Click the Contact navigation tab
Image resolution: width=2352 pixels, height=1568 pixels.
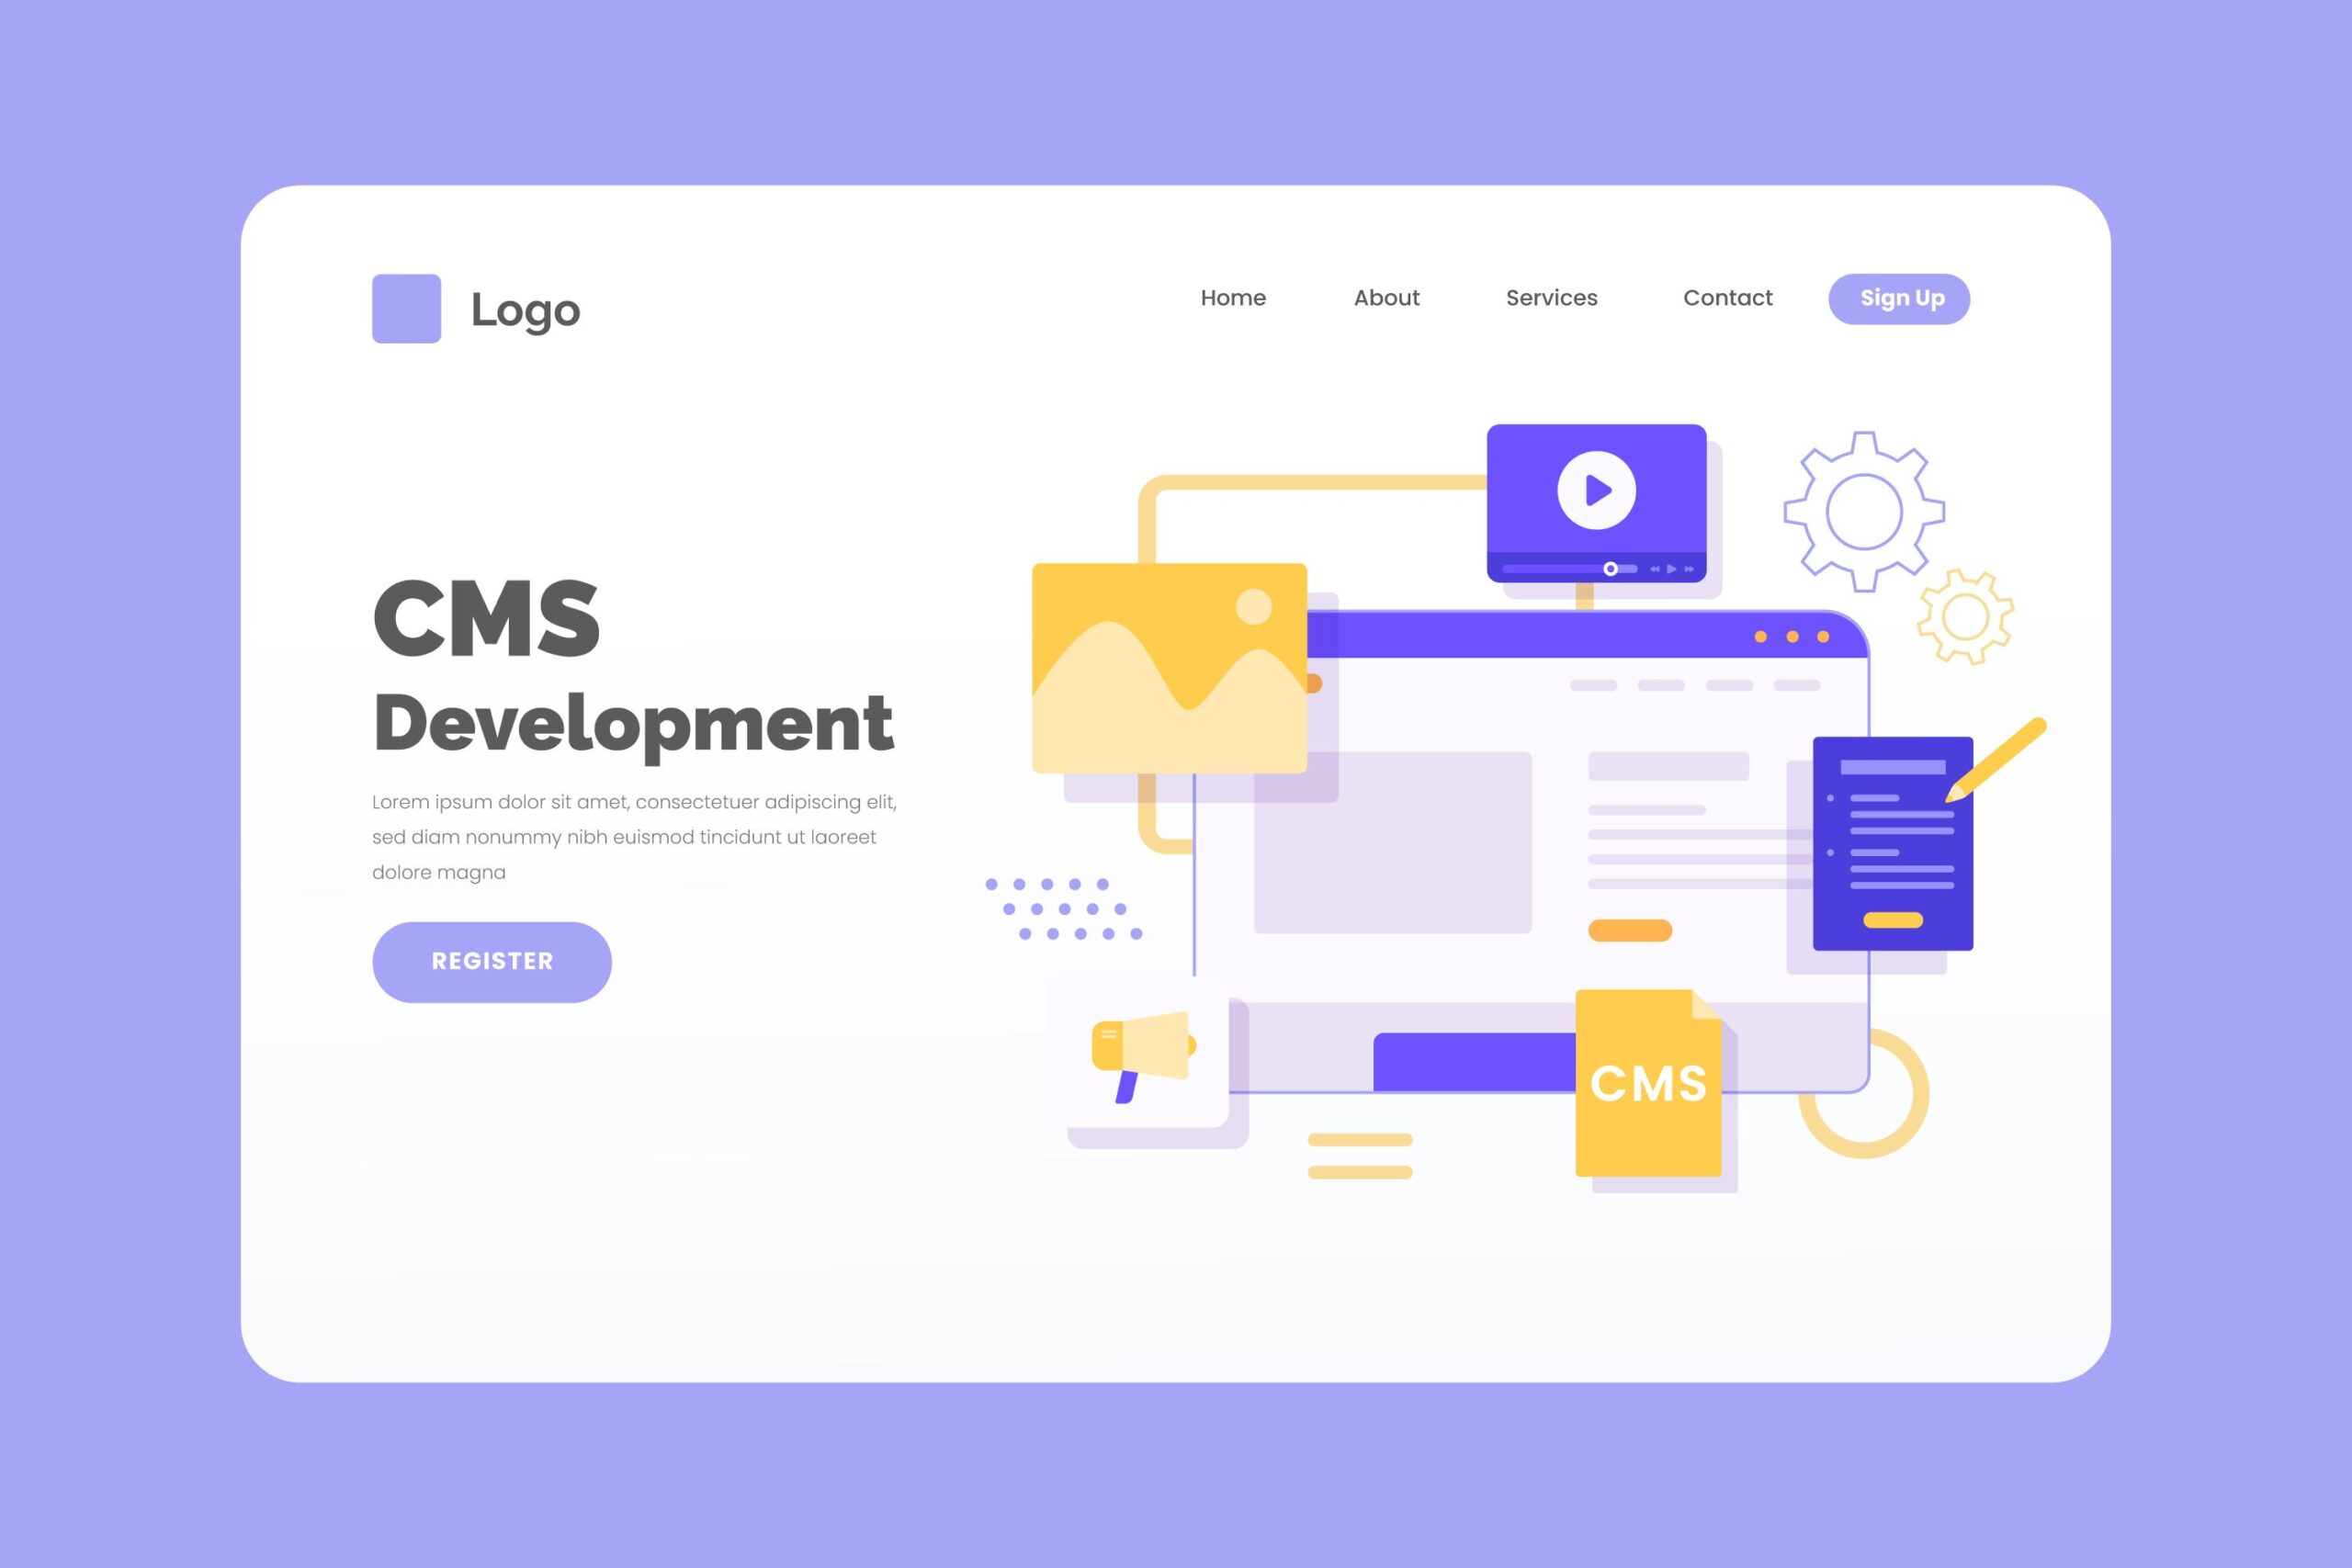pyautogui.click(x=1727, y=298)
